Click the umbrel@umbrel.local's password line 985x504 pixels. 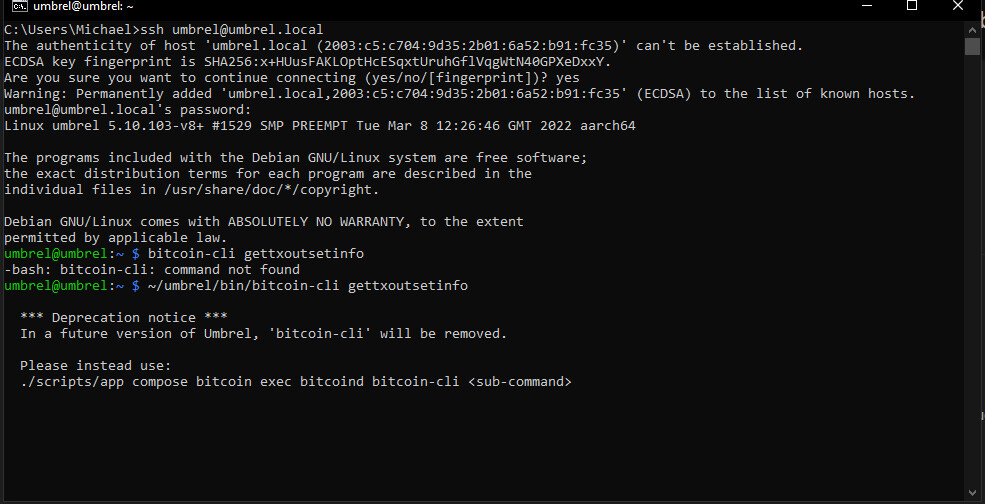pyautogui.click(x=128, y=110)
